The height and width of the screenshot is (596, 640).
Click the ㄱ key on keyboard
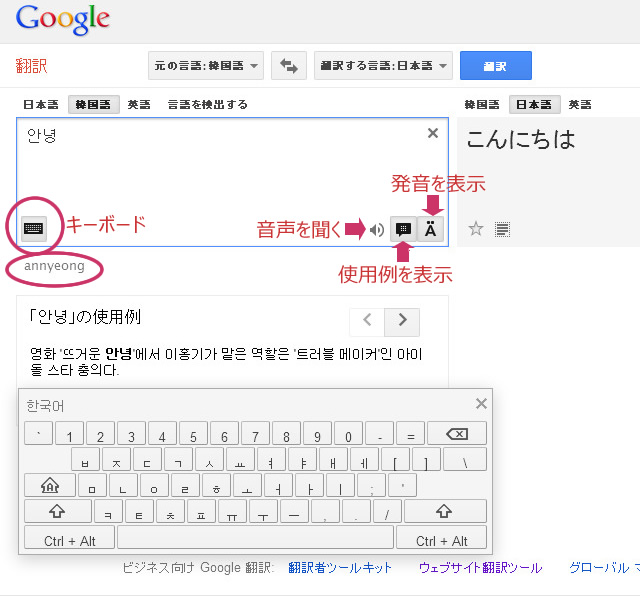tap(178, 459)
